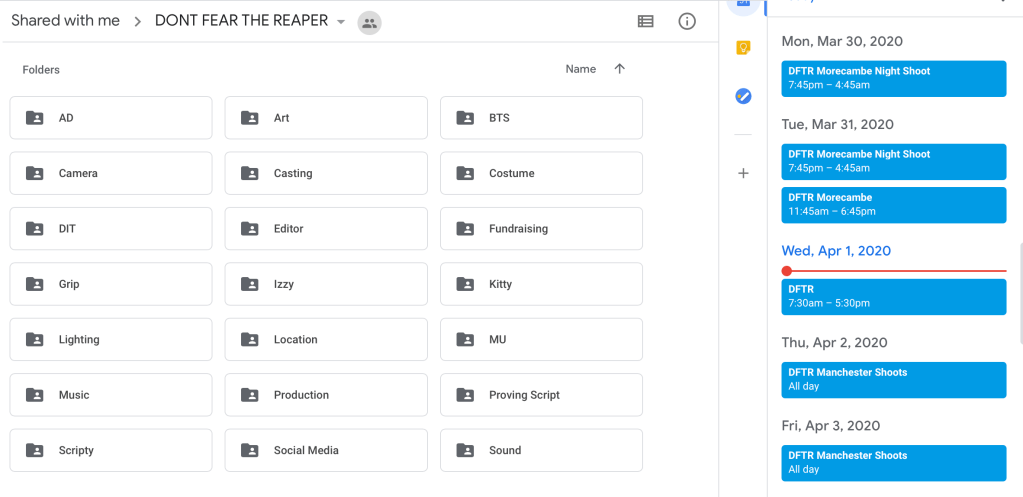This screenshot has width=1023, height=497.
Task: Open the Fundraising folder
Action: [541, 229]
